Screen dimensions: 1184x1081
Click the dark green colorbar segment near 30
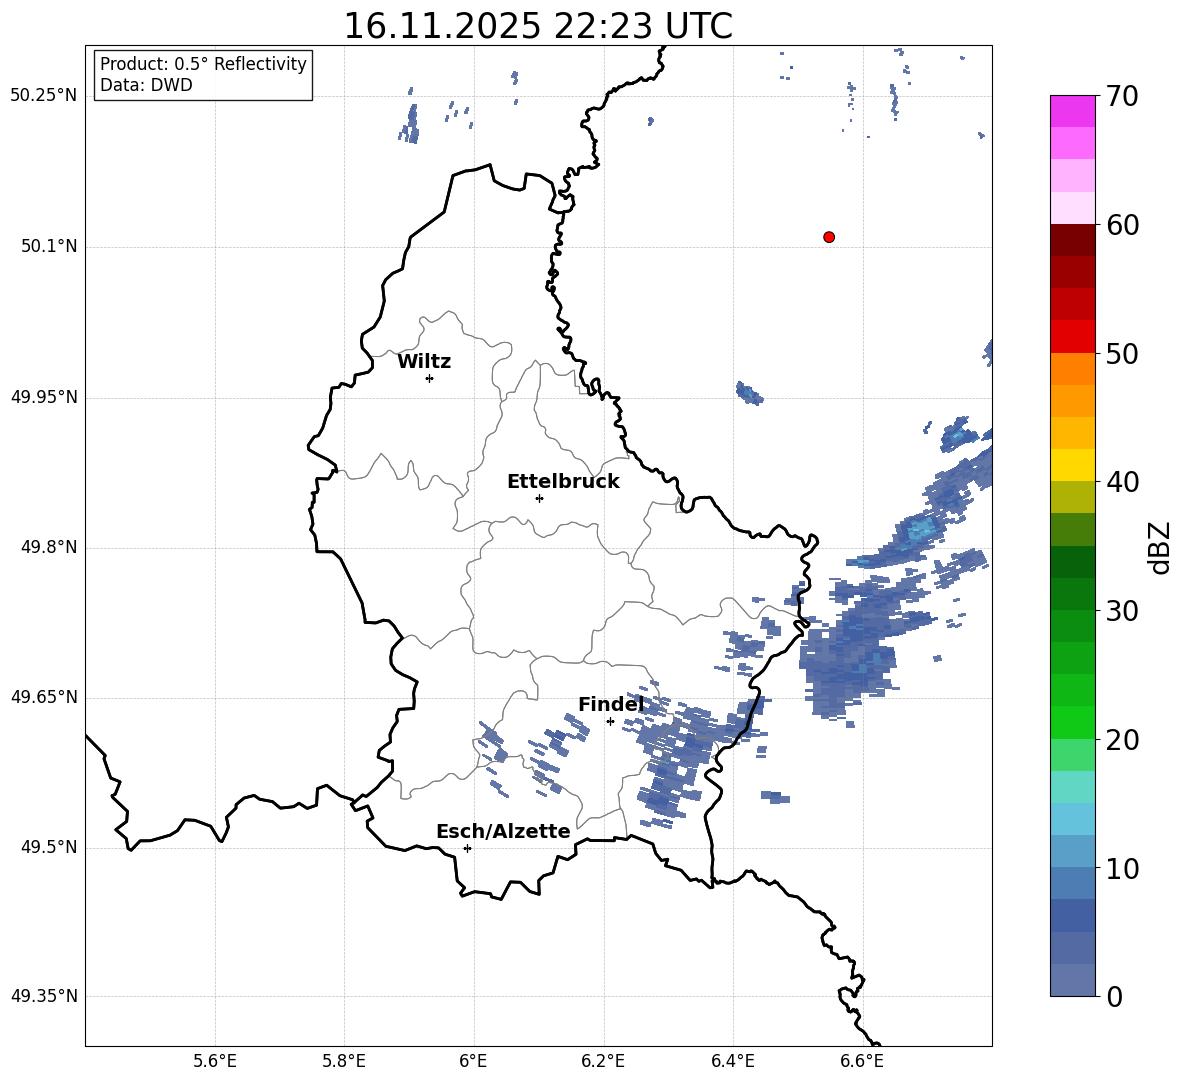click(1073, 594)
